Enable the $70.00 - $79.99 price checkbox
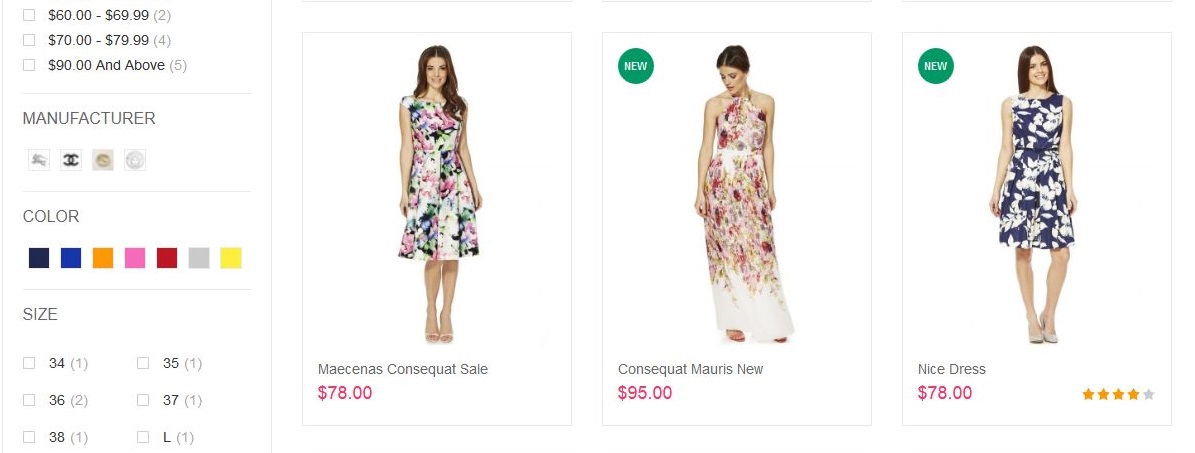 pyautogui.click(x=29, y=40)
